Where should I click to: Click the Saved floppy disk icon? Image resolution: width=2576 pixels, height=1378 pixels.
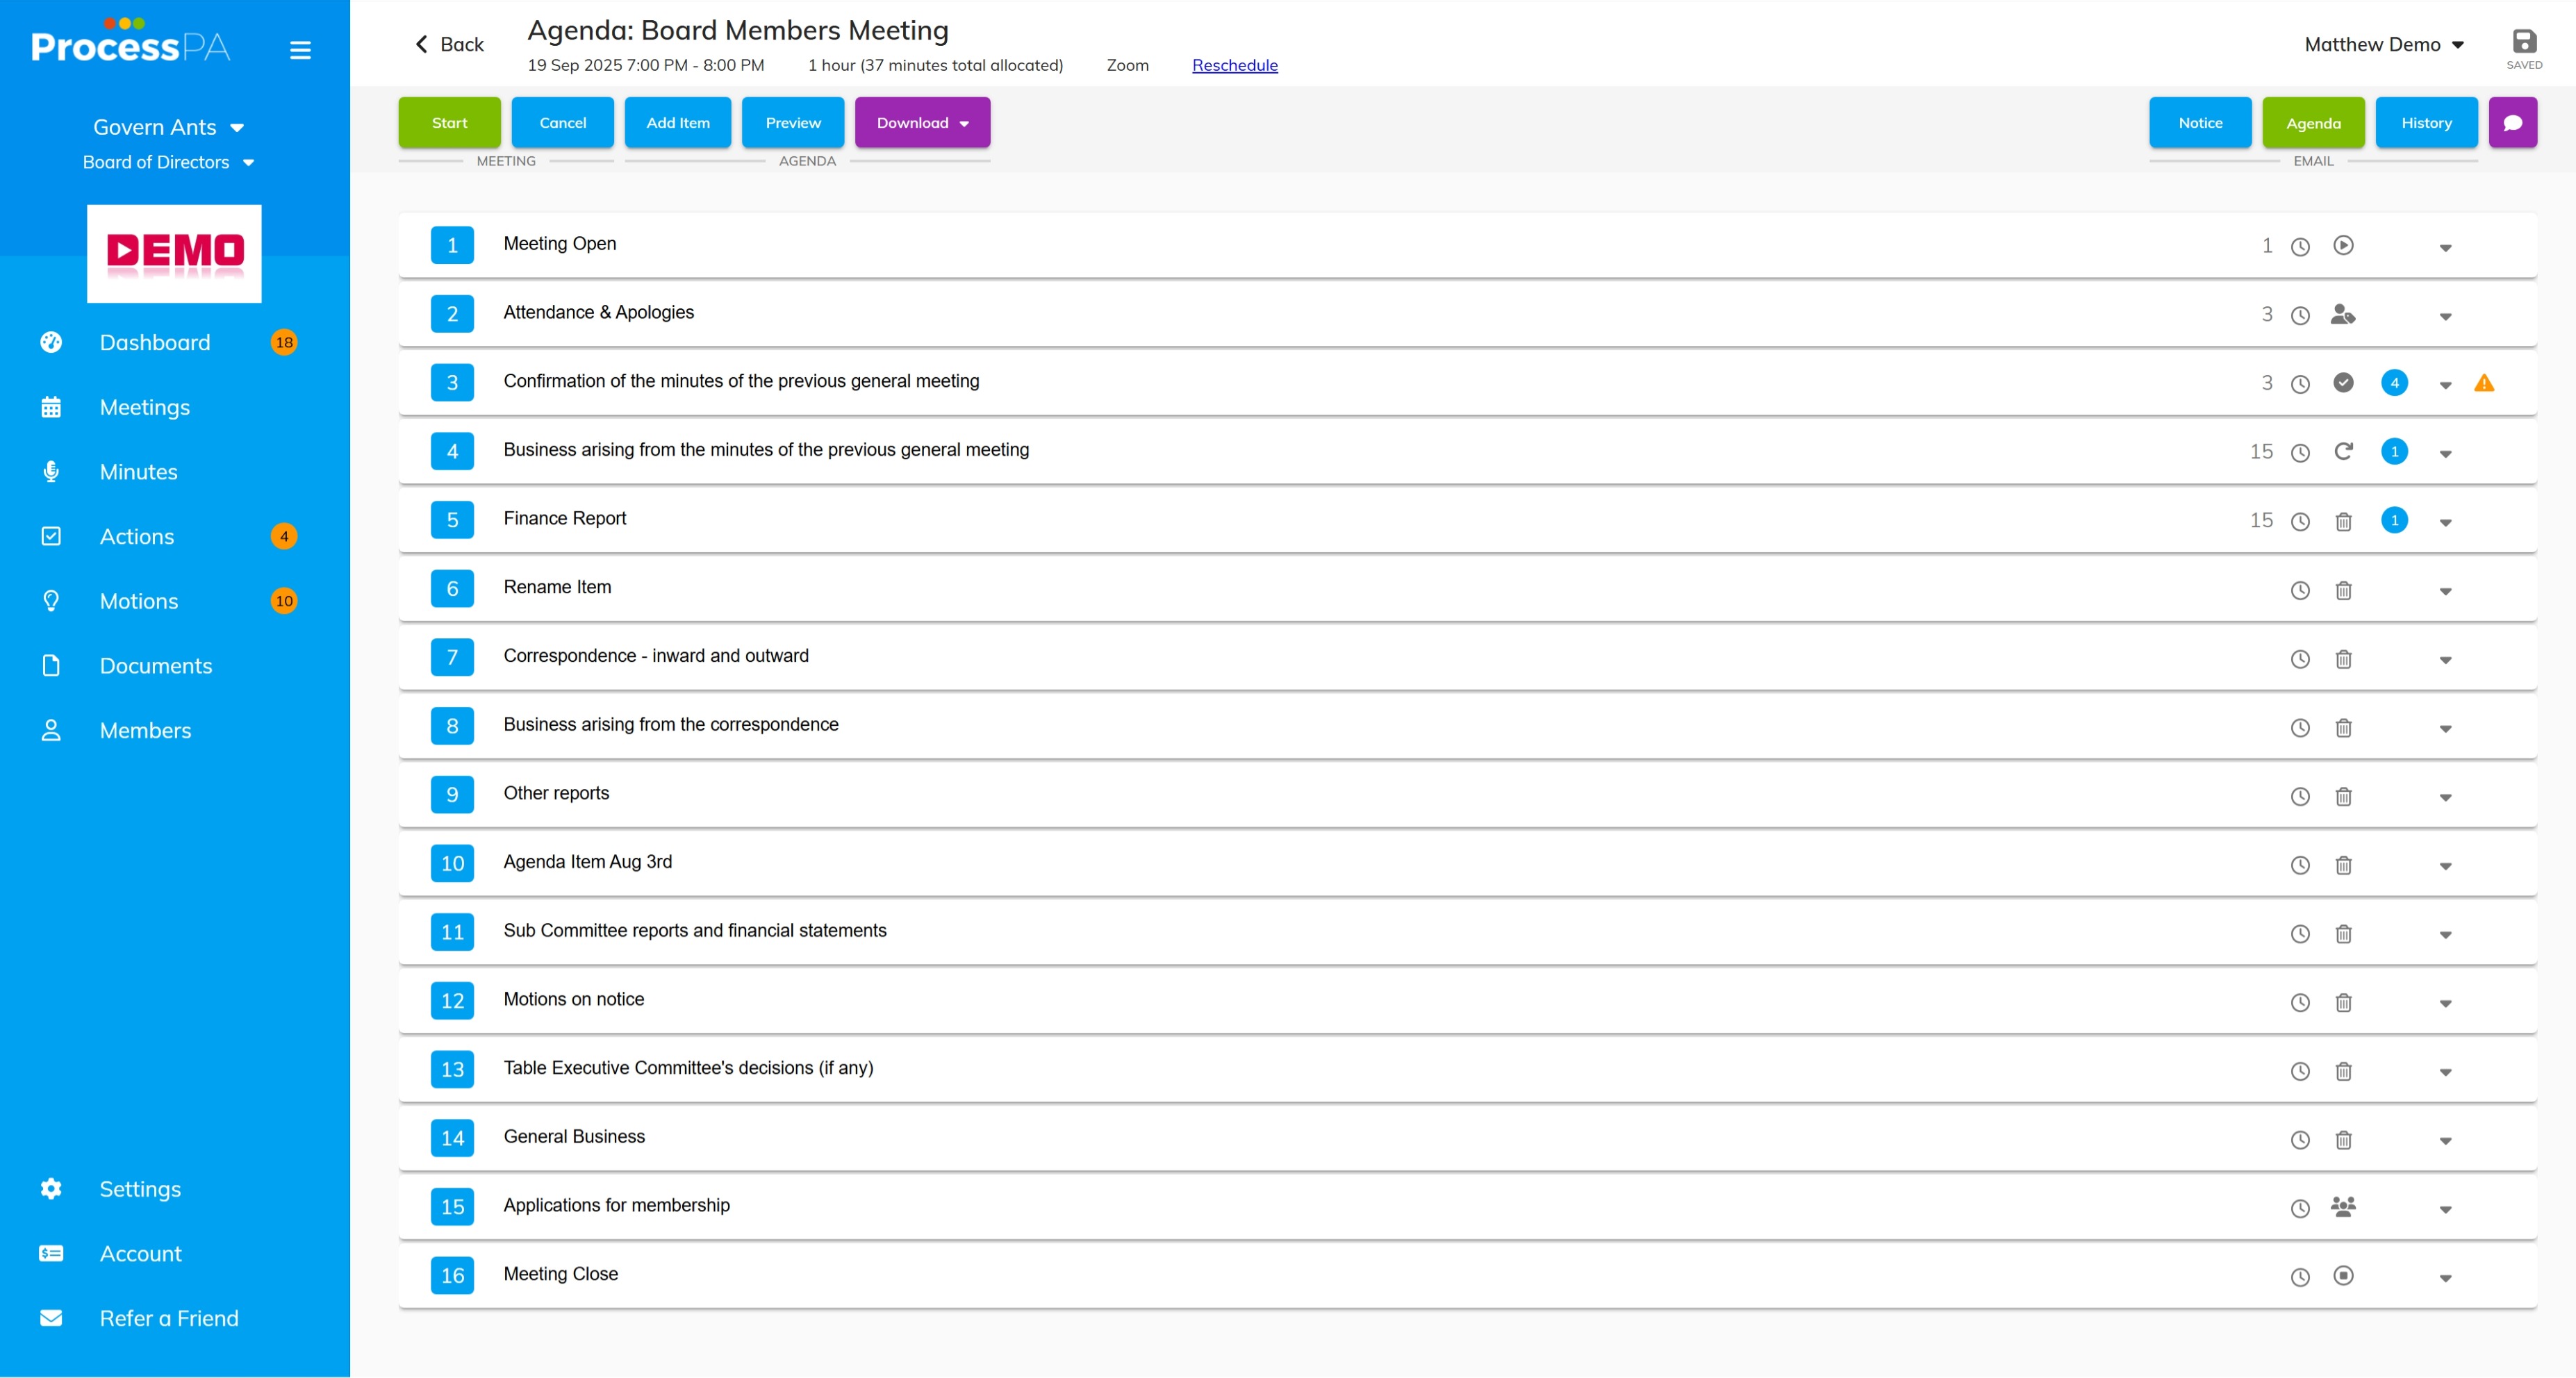[2523, 42]
